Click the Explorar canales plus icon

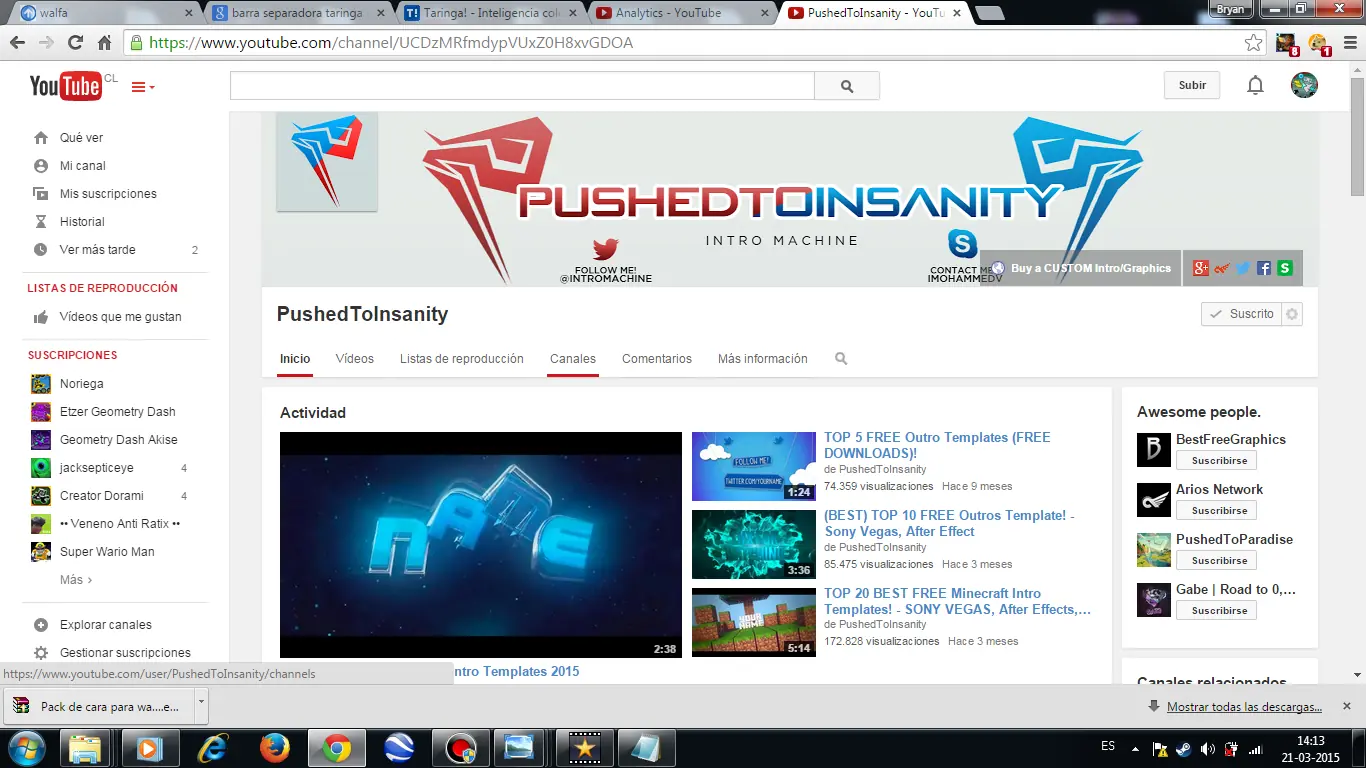pyautogui.click(x=41, y=625)
